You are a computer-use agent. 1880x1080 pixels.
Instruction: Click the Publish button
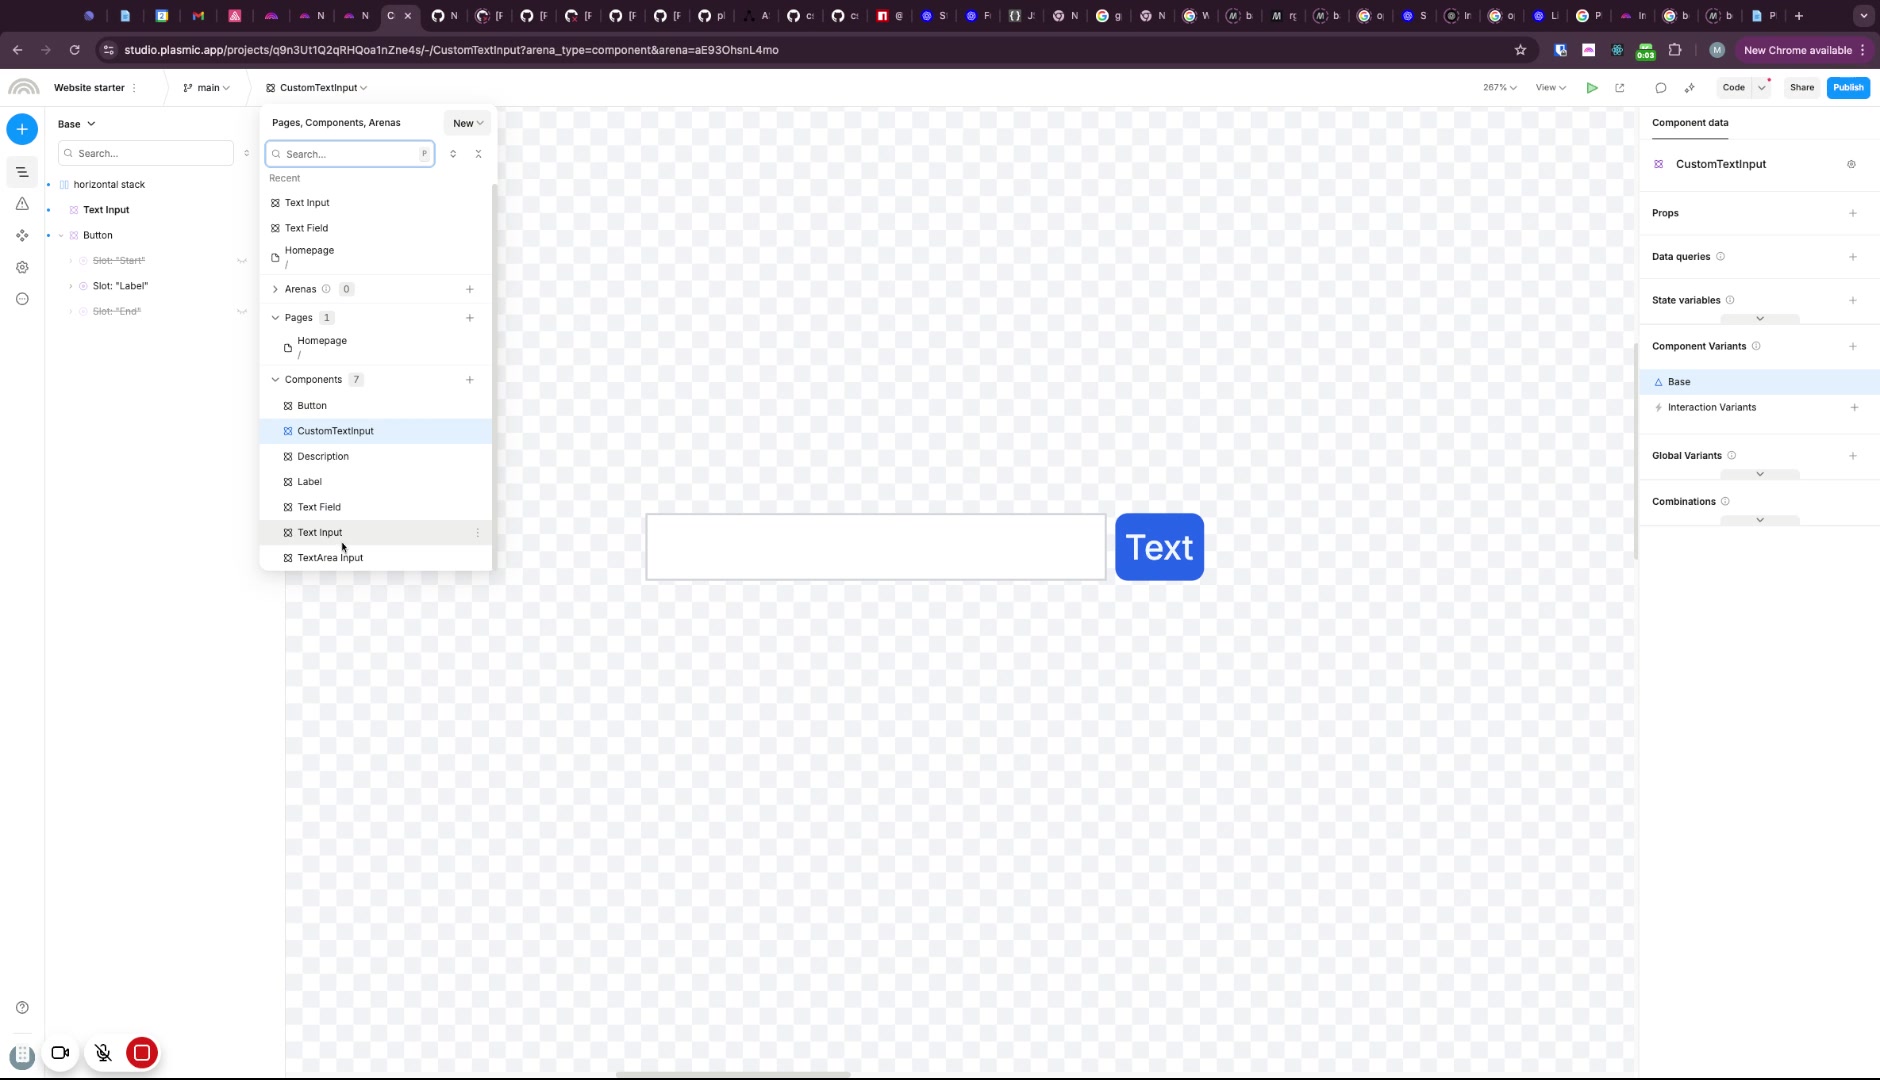pyautogui.click(x=1848, y=88)
